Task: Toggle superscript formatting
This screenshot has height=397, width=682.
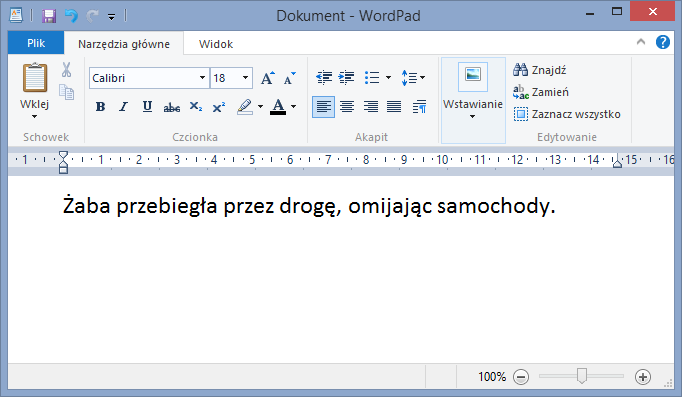Action: (219, 107)
